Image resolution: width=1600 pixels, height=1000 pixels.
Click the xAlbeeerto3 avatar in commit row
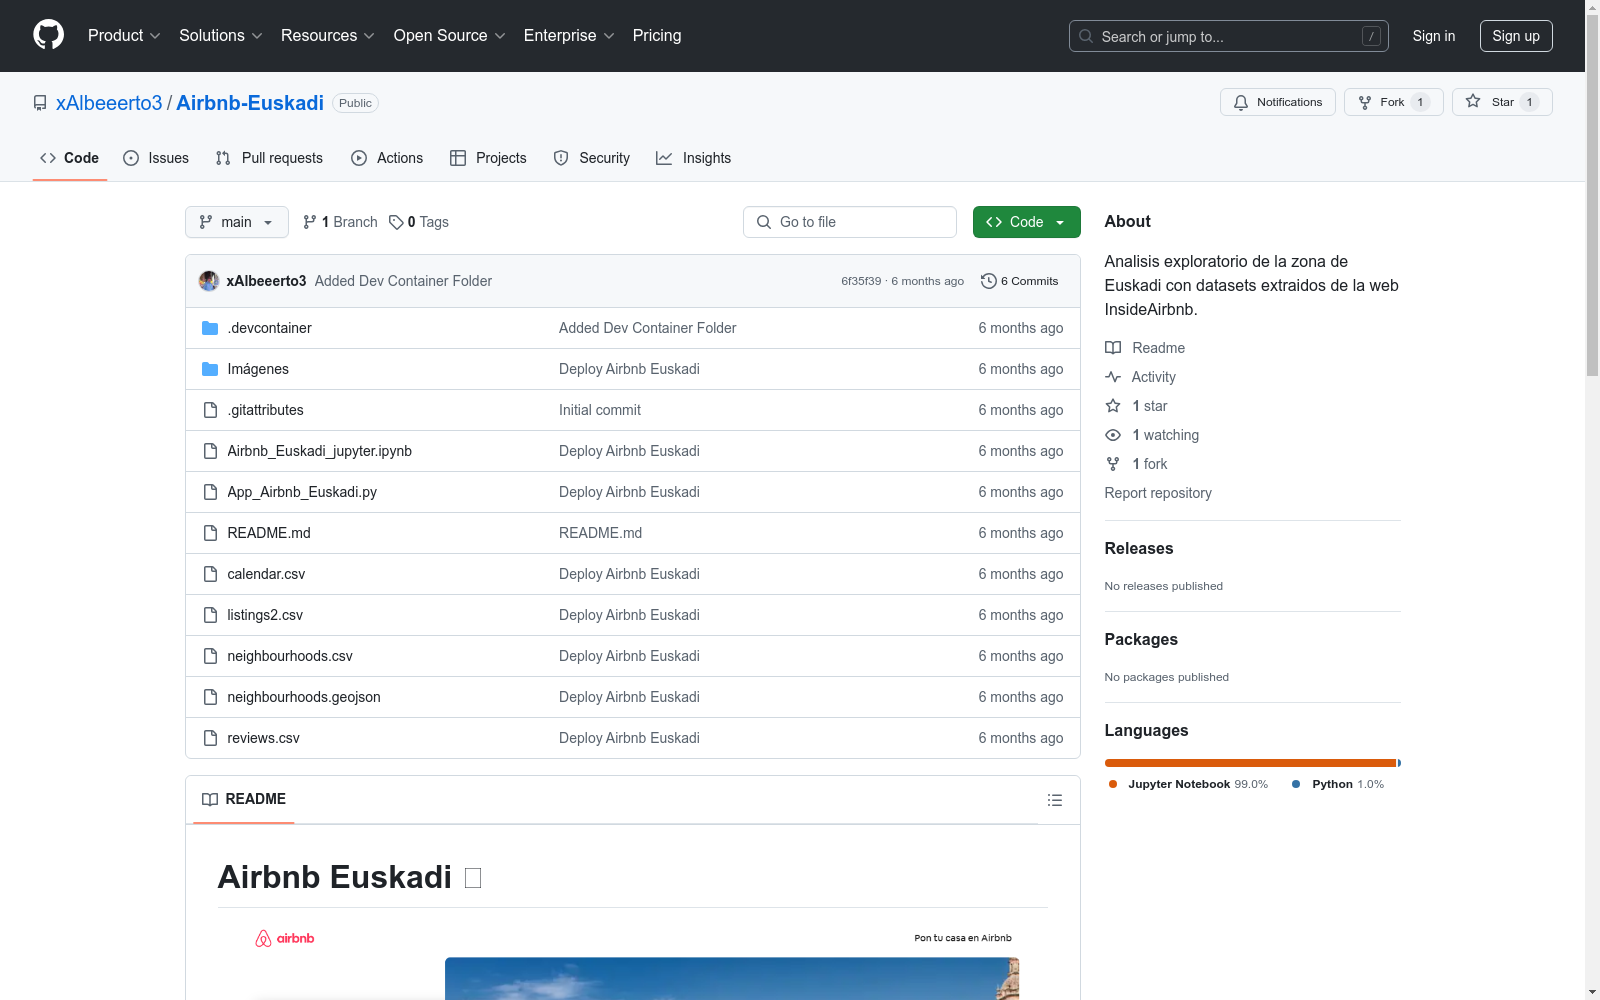(x=209, y=281)
